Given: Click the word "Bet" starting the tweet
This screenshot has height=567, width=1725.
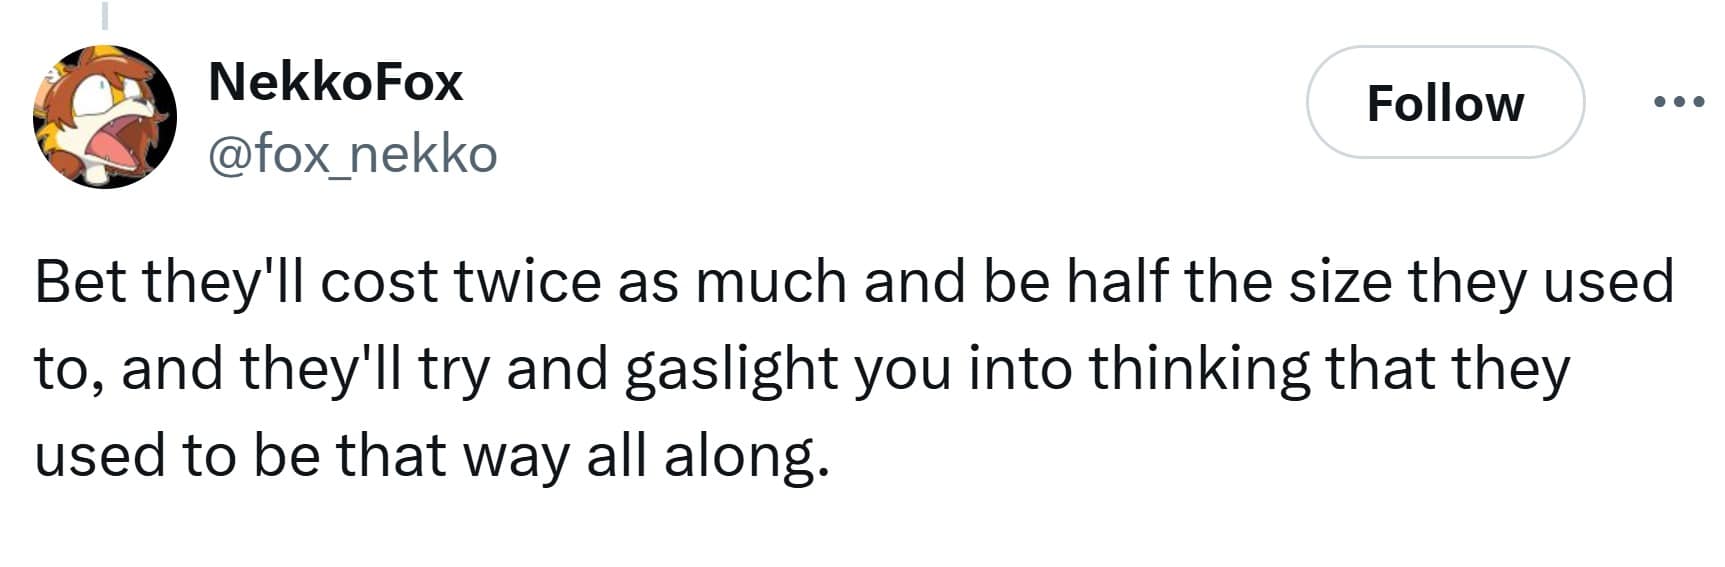Looking at the screenshot, I should coord(81,282).
